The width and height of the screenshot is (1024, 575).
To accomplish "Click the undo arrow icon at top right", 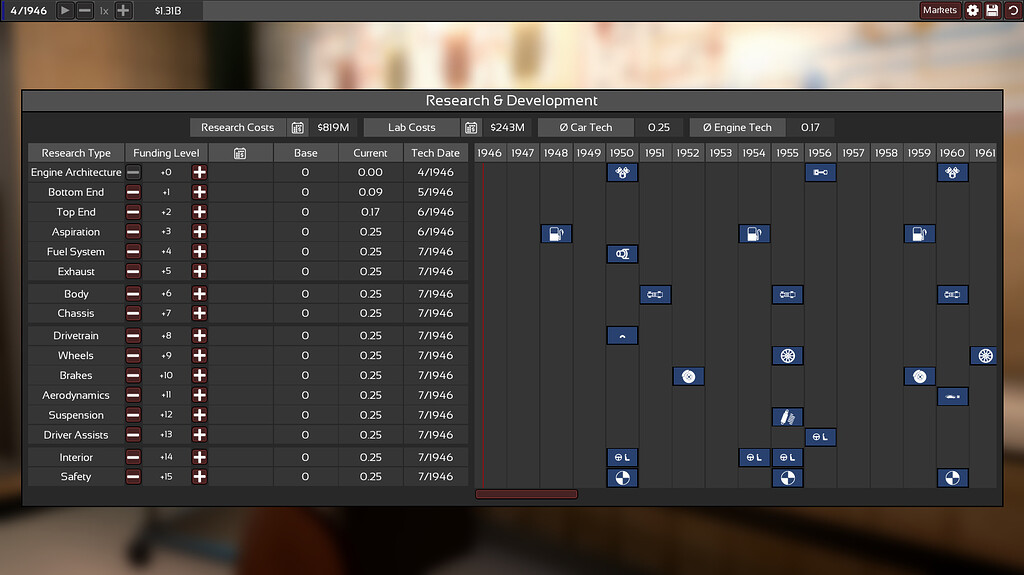I will pos(1013,10).
